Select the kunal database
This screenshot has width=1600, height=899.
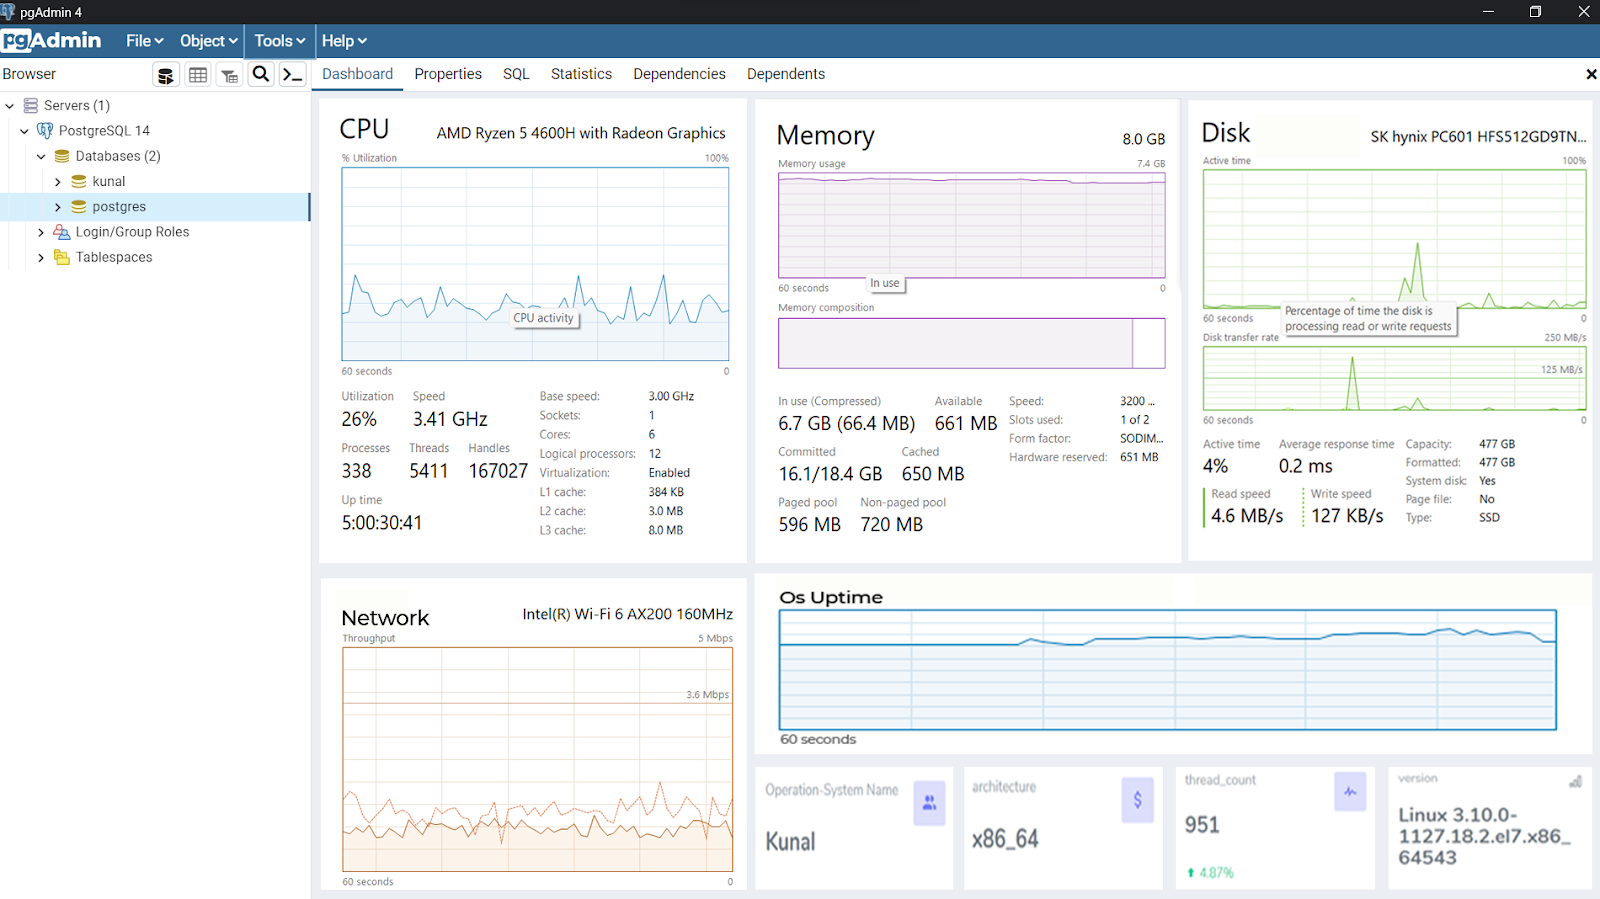109,182
